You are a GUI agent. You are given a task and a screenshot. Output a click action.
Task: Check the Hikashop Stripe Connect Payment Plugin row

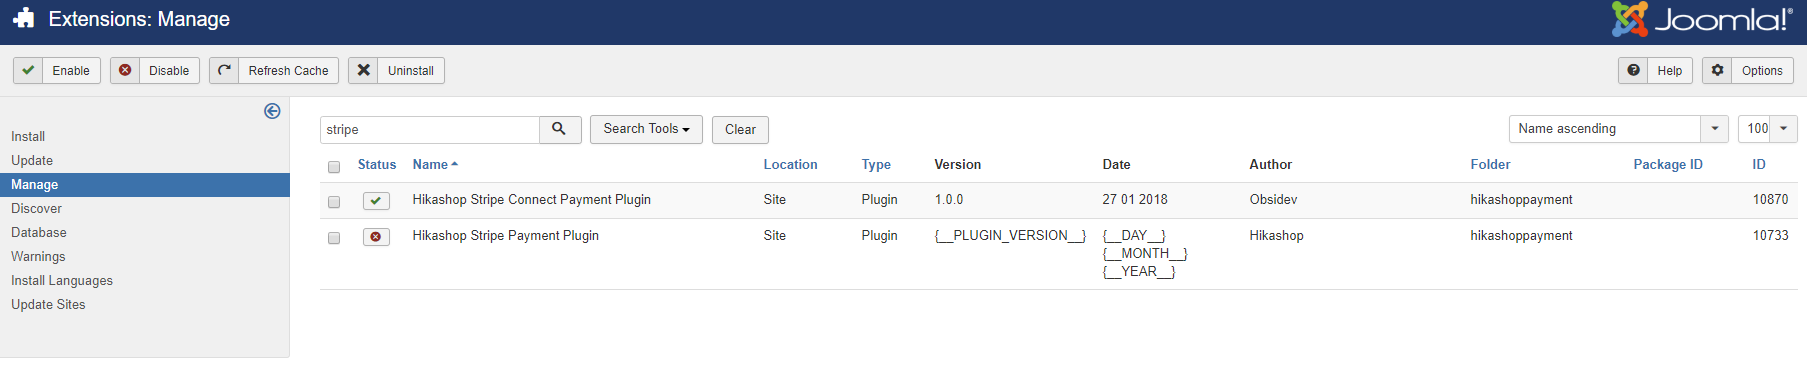click(x=334, y=202)
